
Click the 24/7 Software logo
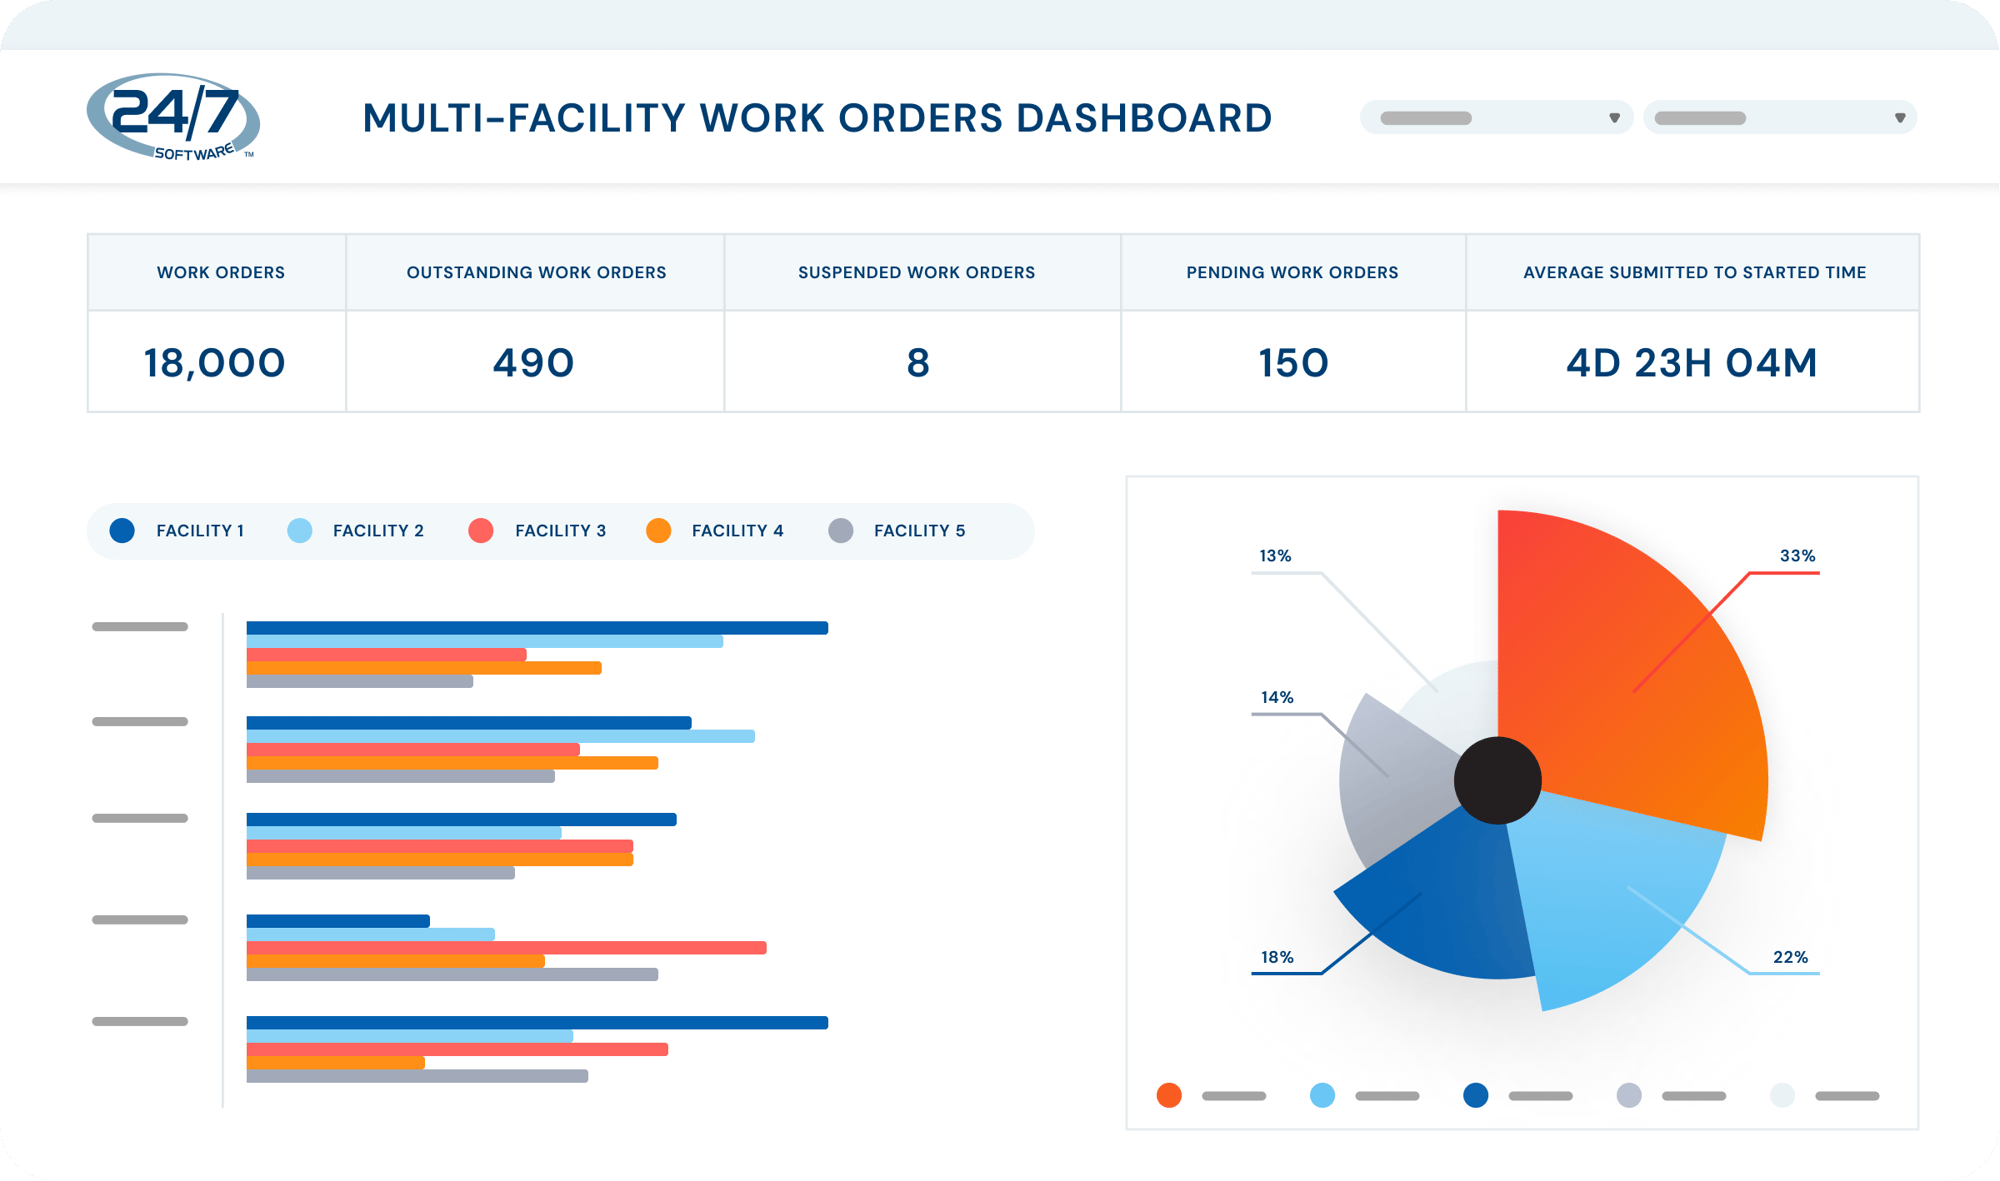tap(175, 118)
